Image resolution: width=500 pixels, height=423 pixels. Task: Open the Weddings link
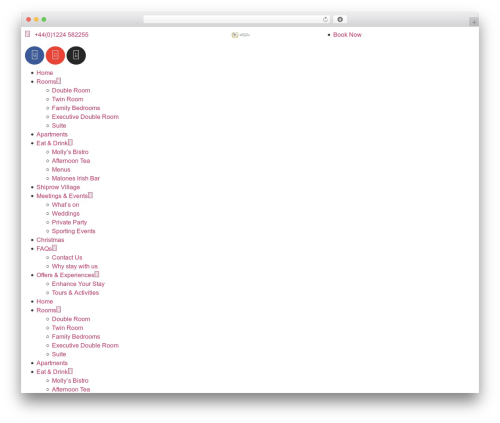[66, 214]
